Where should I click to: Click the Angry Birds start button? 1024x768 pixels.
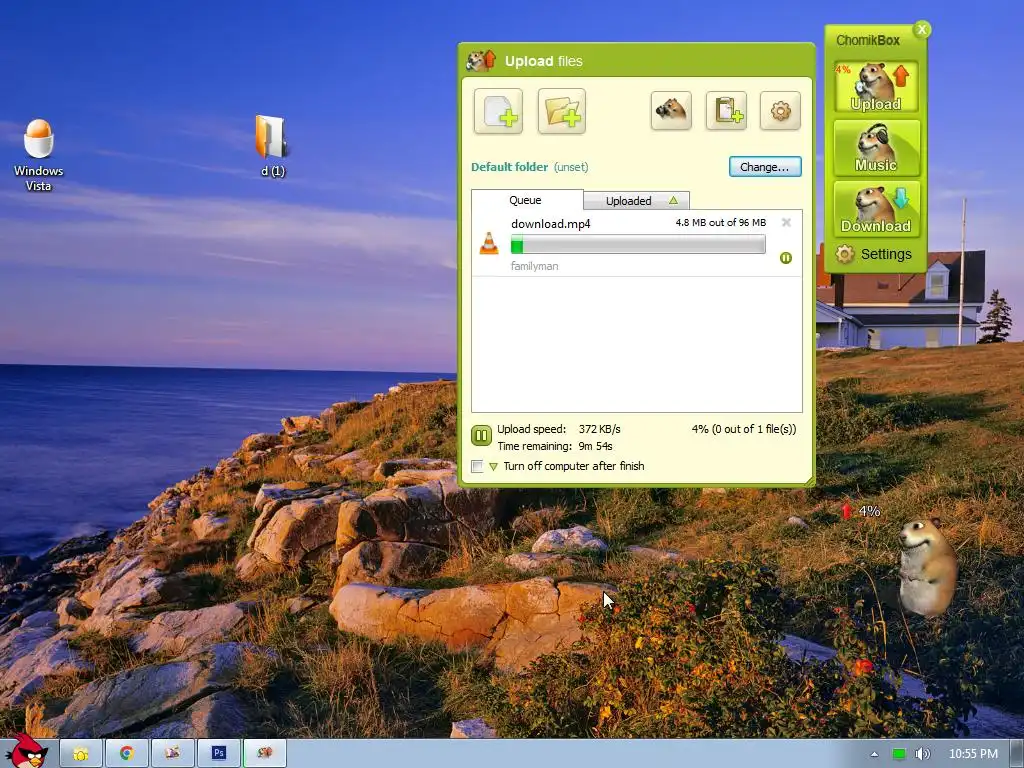click(x=27, y=750)
